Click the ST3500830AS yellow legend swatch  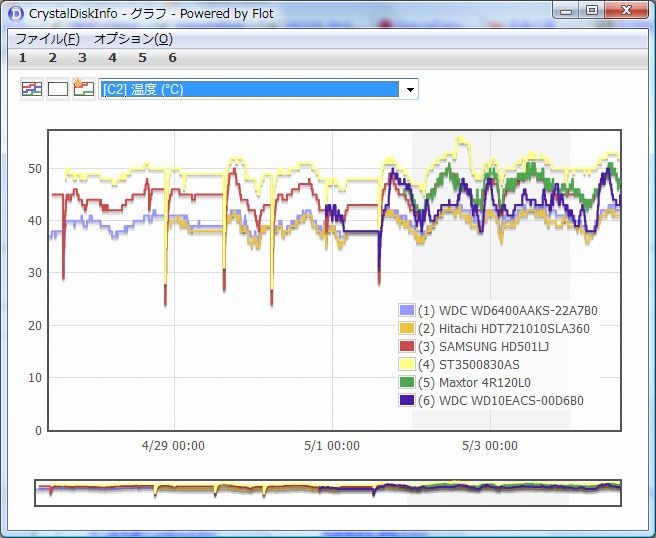tap(407, 364)
